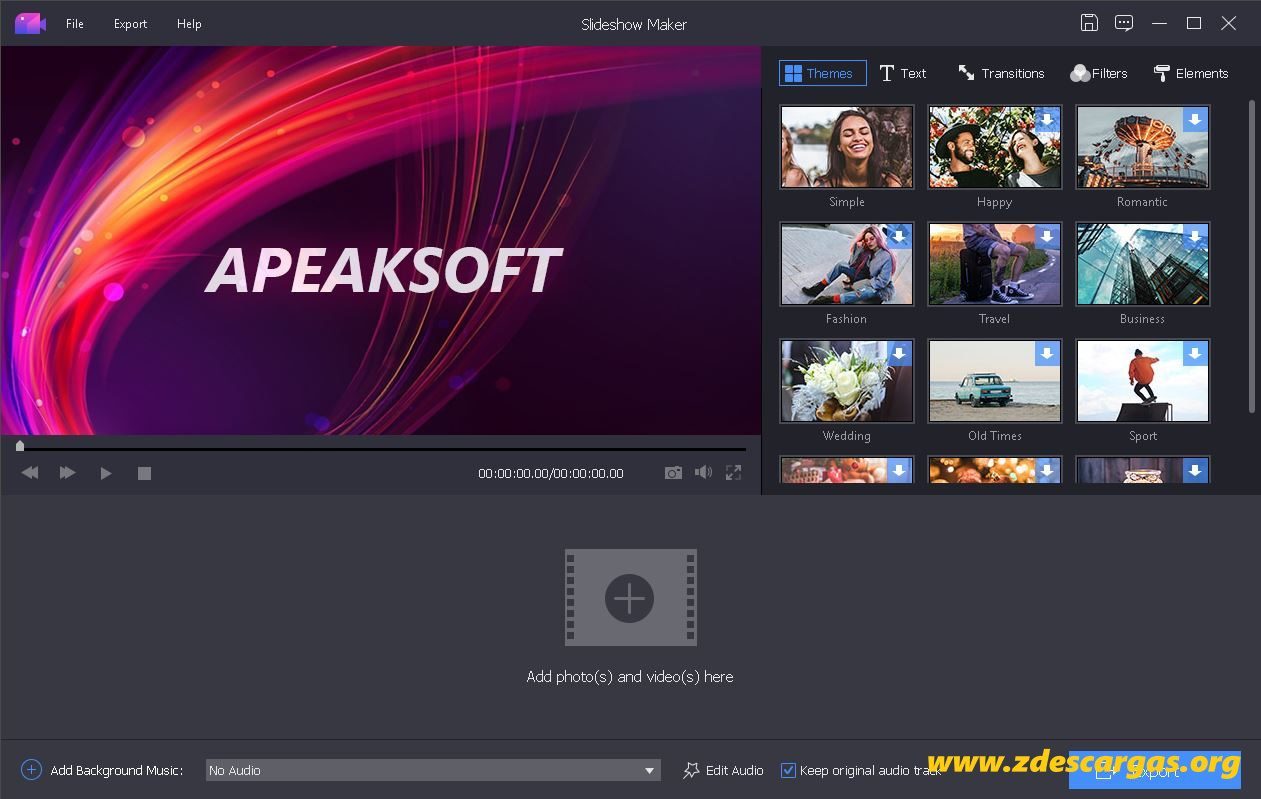Click the save project icon in title bar
The image size is (1261, 799).
pyautogui.click(x=1090, y=23)
